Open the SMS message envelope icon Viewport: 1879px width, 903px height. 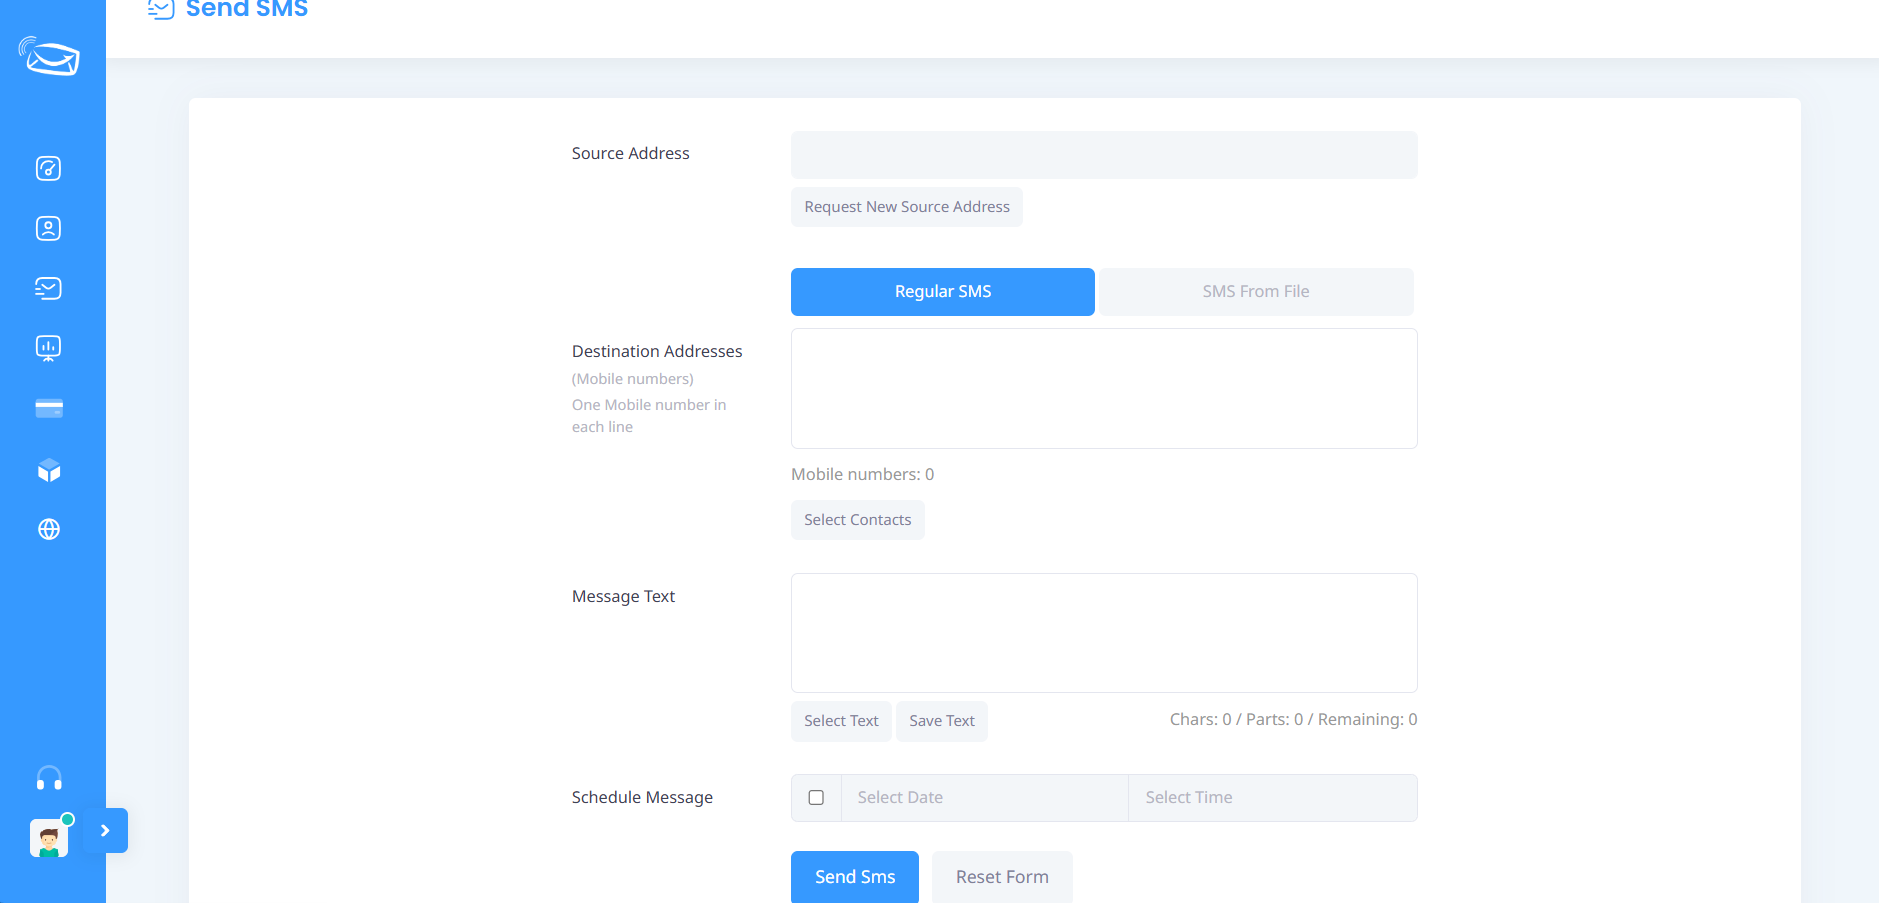tap(49, 288)
